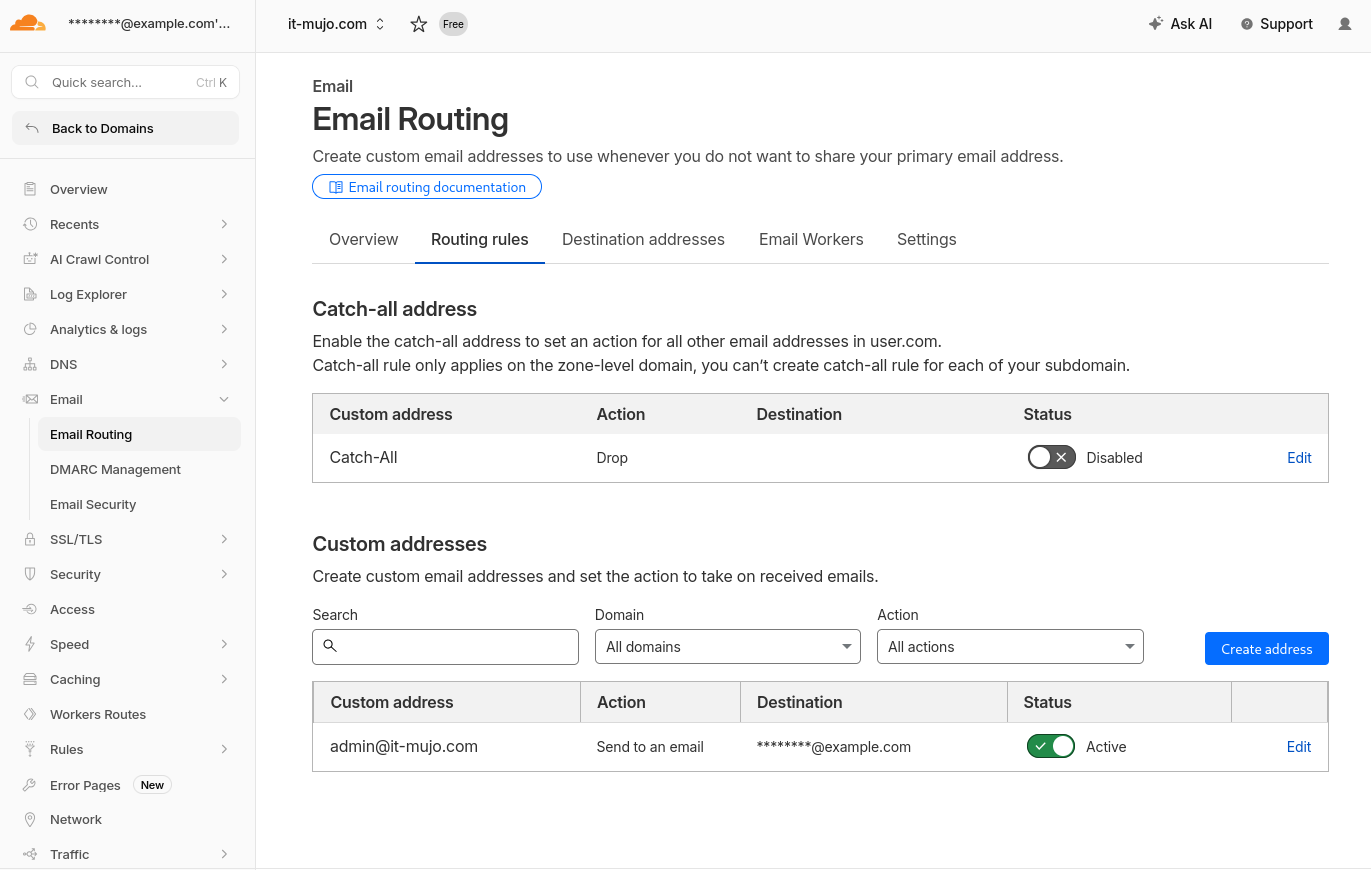Click the Workers Routes icon

point(30,714)
